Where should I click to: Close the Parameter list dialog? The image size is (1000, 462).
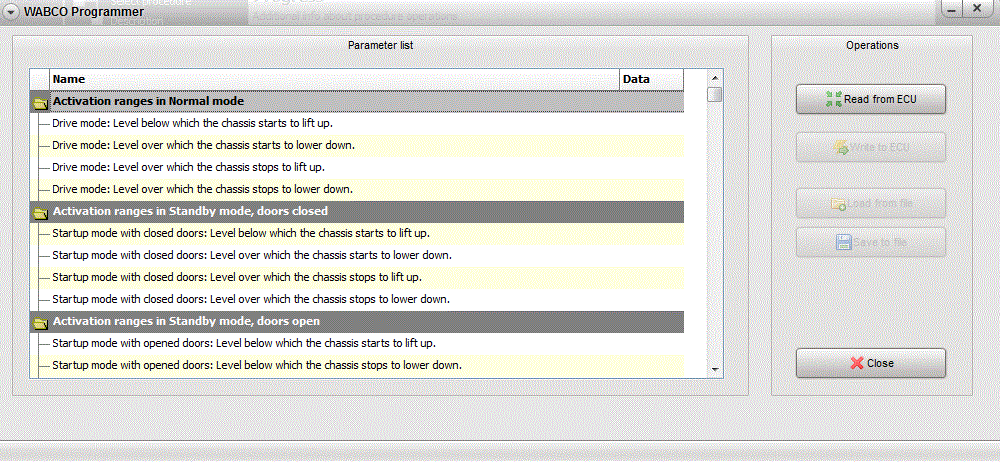[871, 363]
